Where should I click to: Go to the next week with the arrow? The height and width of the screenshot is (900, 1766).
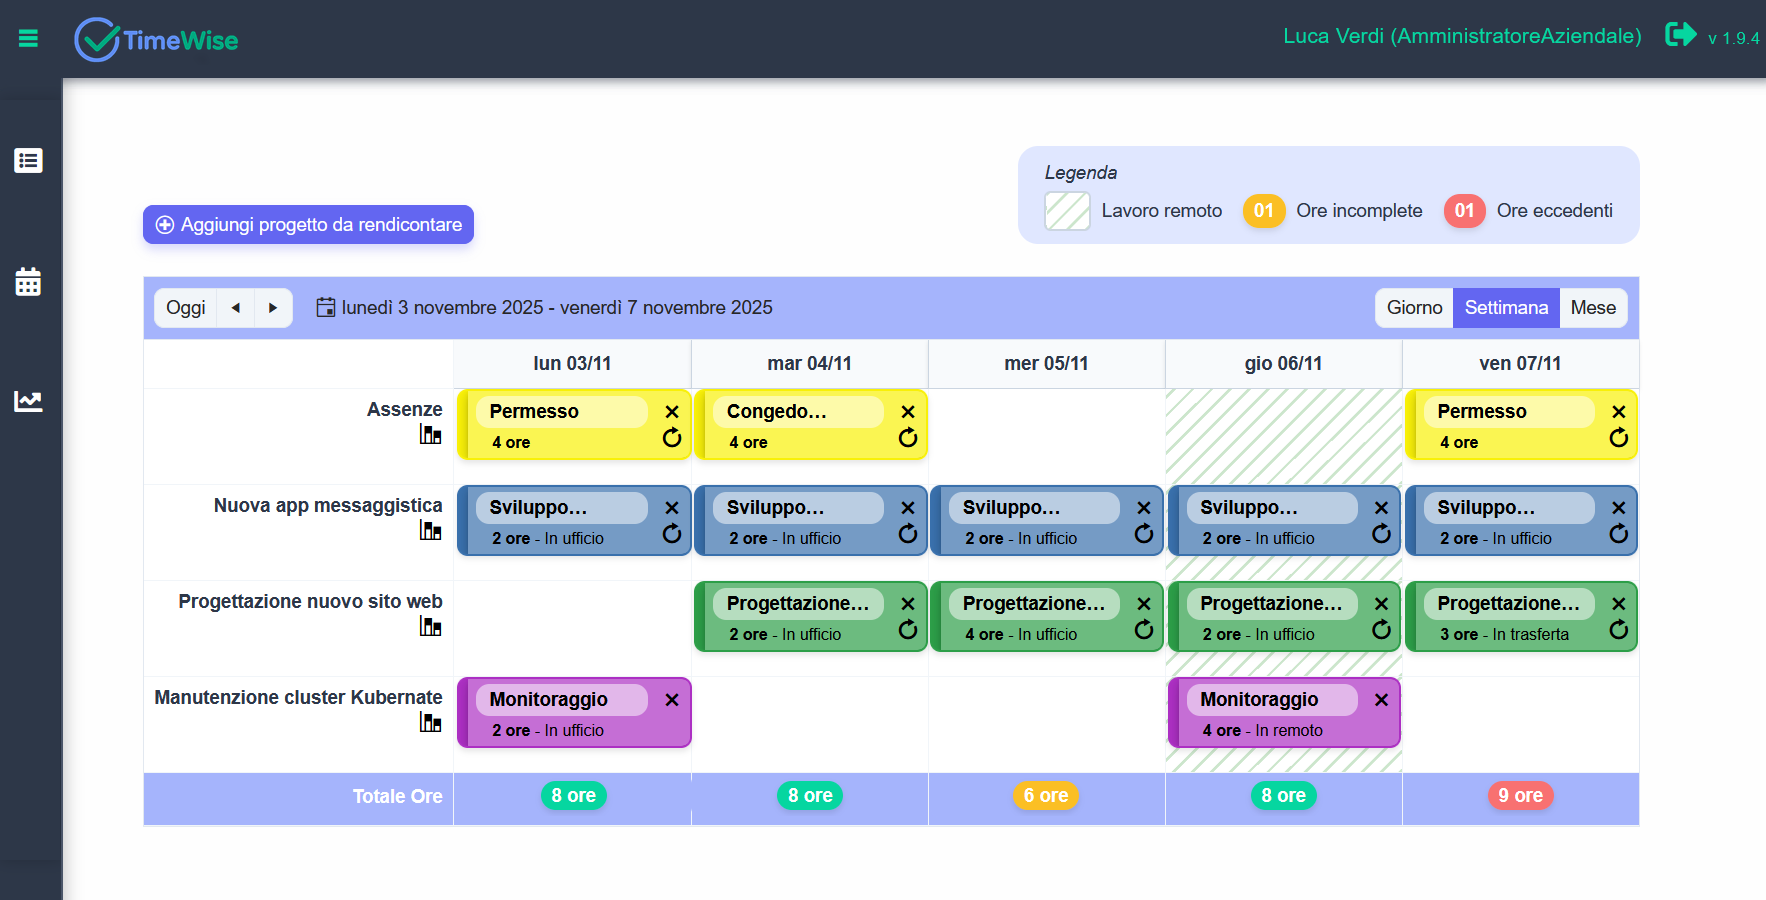tap(273, 307)
